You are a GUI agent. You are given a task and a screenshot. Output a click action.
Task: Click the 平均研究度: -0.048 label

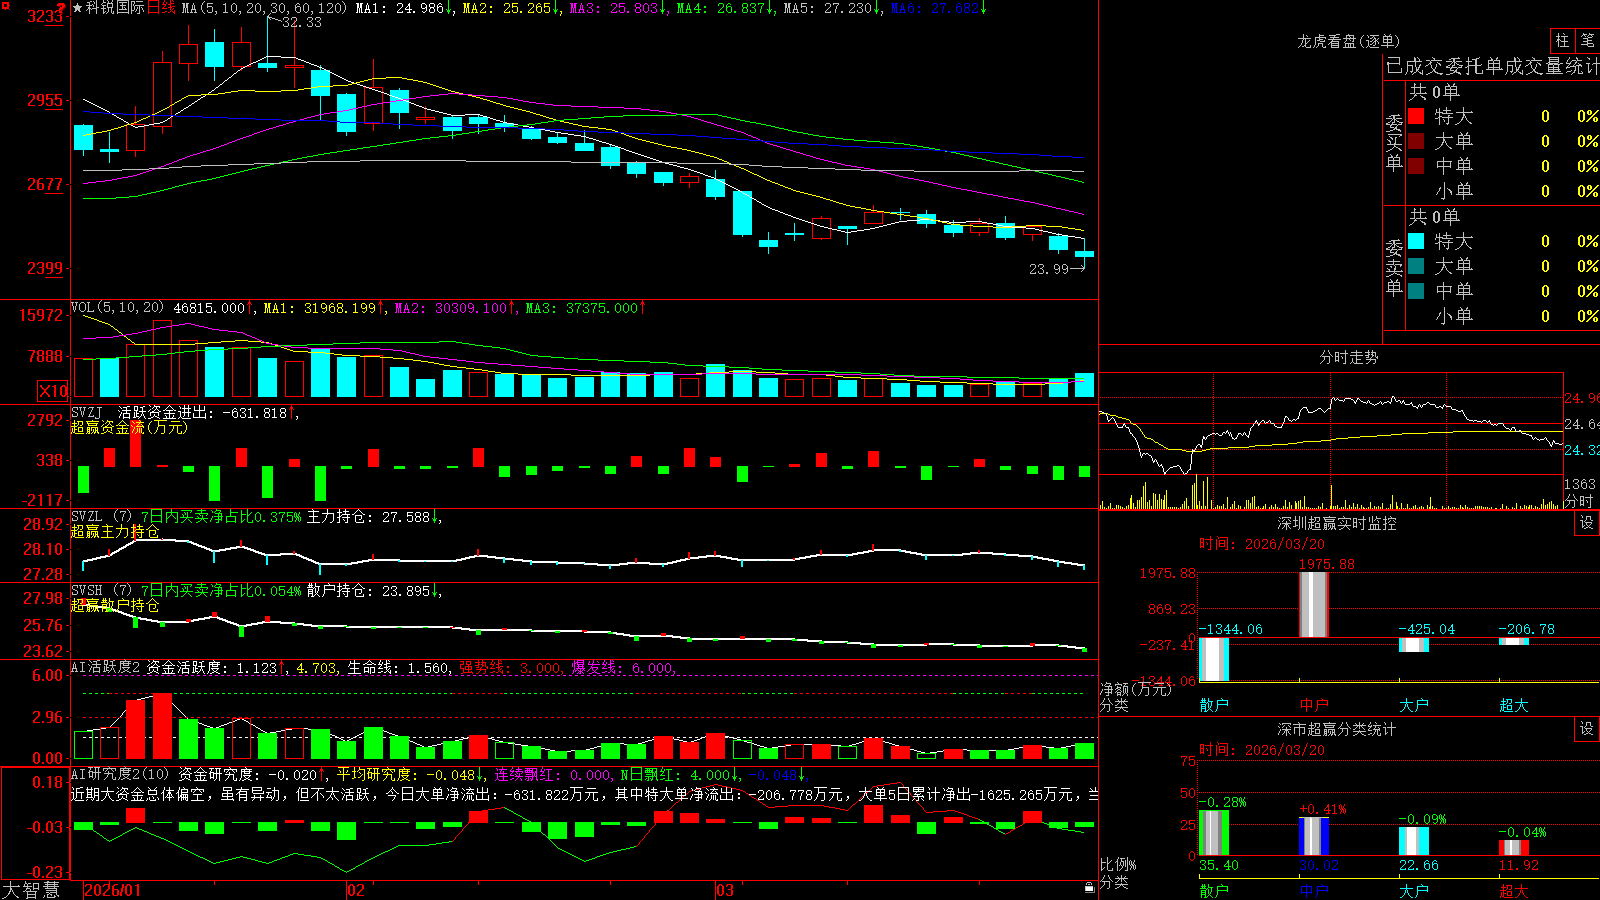coord(409,774)
